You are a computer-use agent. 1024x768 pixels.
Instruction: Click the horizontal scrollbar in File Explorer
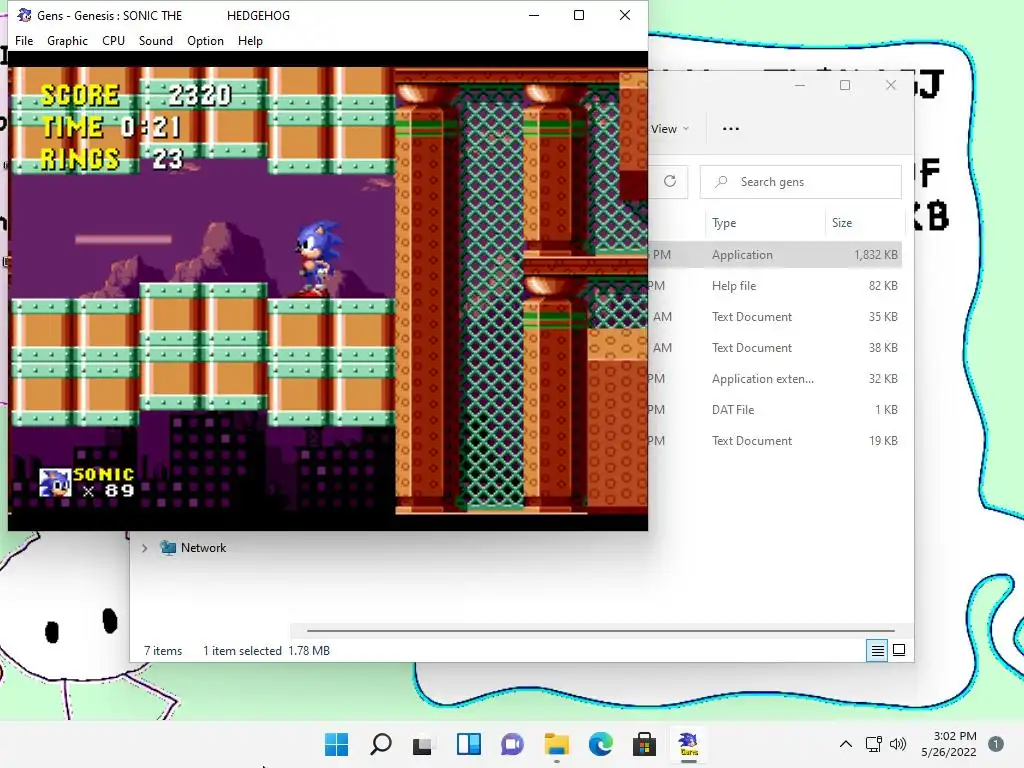[600, 631]
